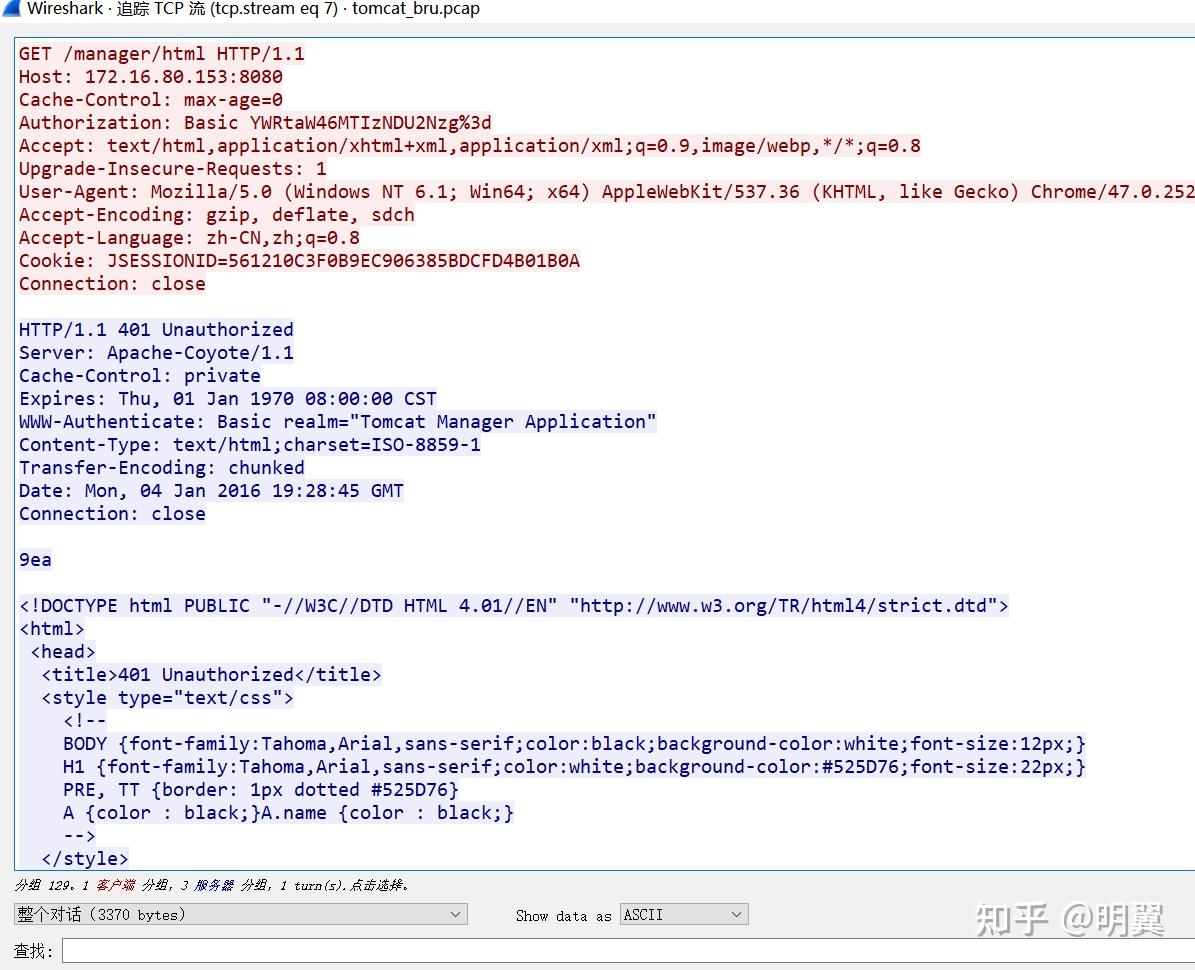
Task: Click the 'Transfer-Encoding: chunked' line
Action: pos(162,468)
